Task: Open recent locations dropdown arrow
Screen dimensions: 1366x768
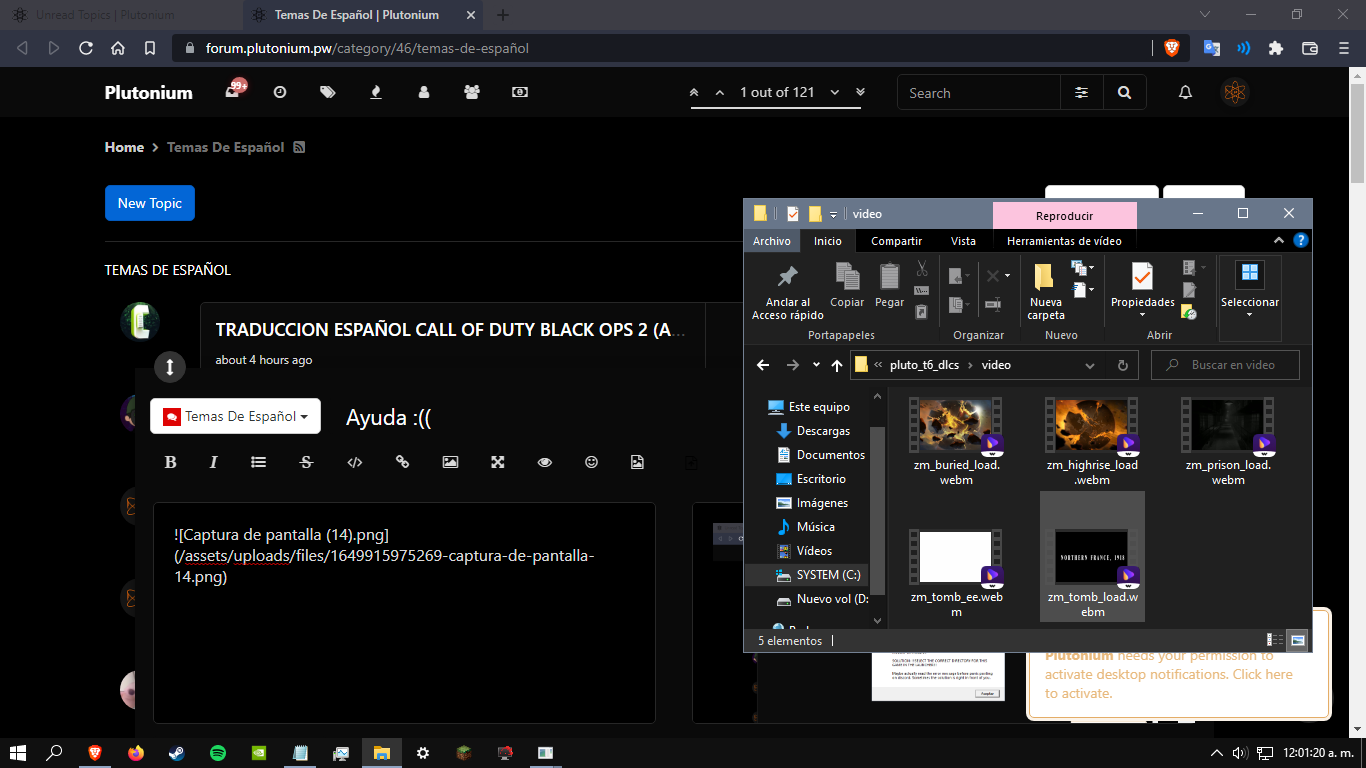Action: pos(816,365)
